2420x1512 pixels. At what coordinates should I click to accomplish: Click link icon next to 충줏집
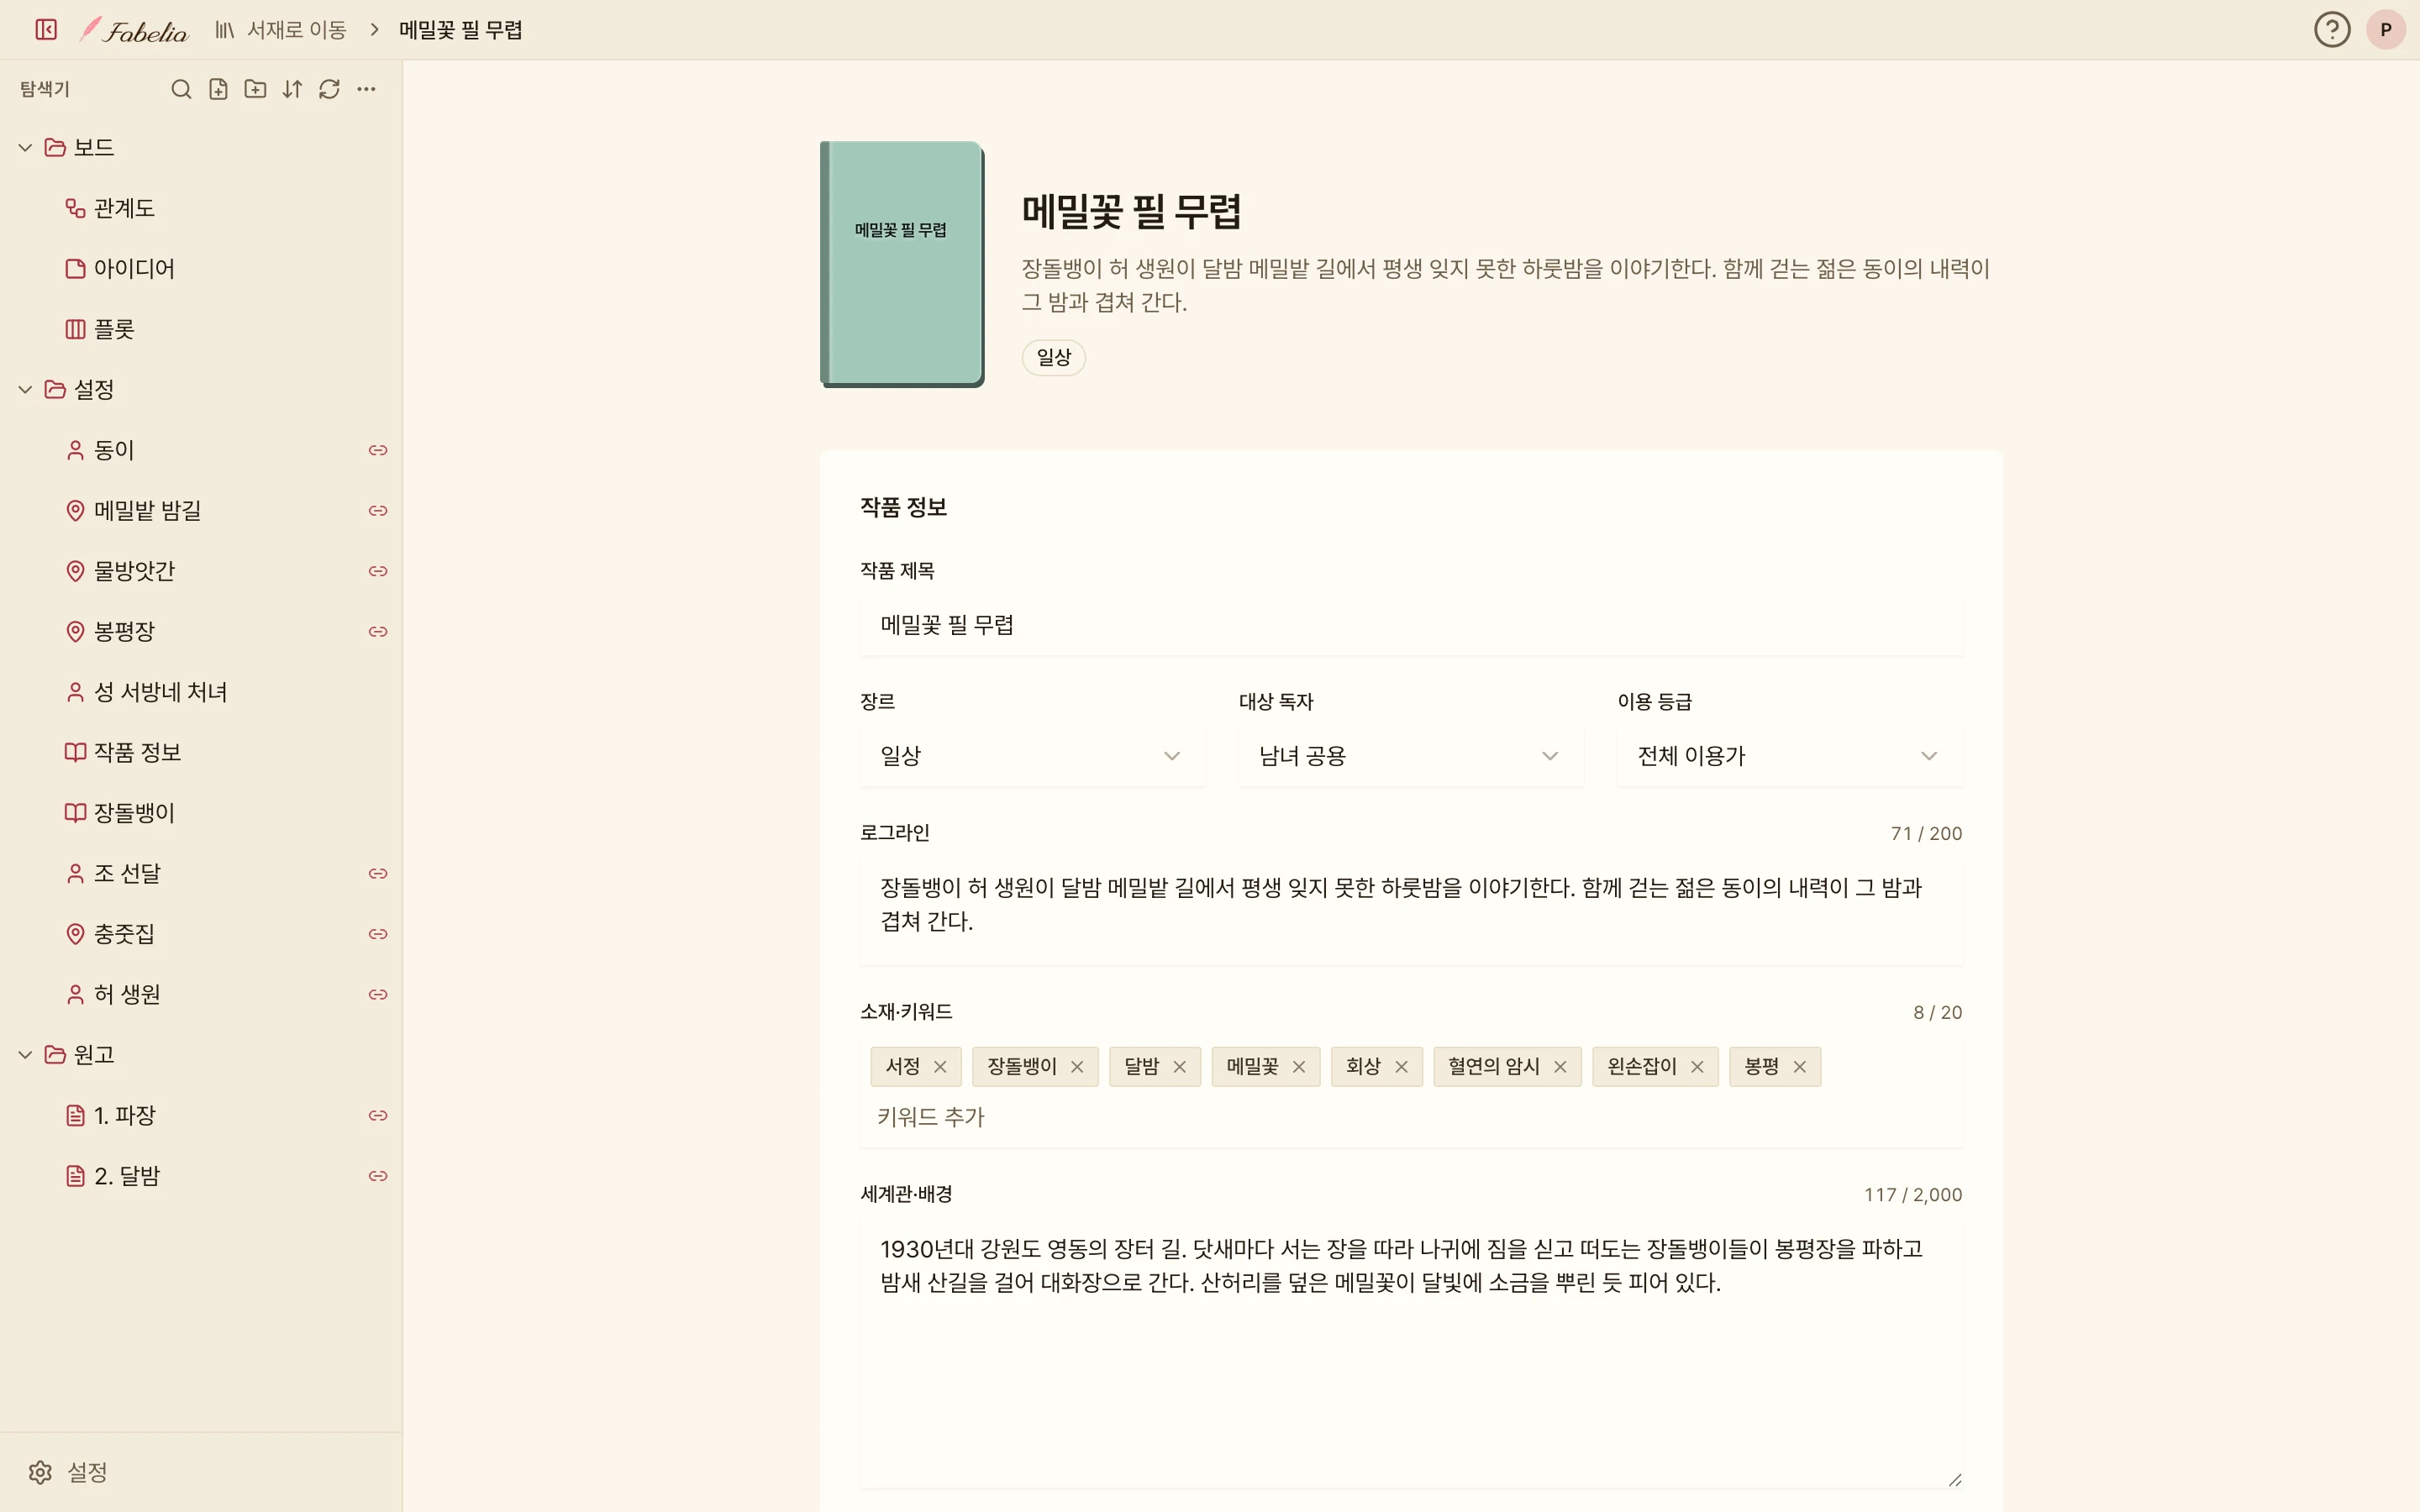tap(378, 934)
